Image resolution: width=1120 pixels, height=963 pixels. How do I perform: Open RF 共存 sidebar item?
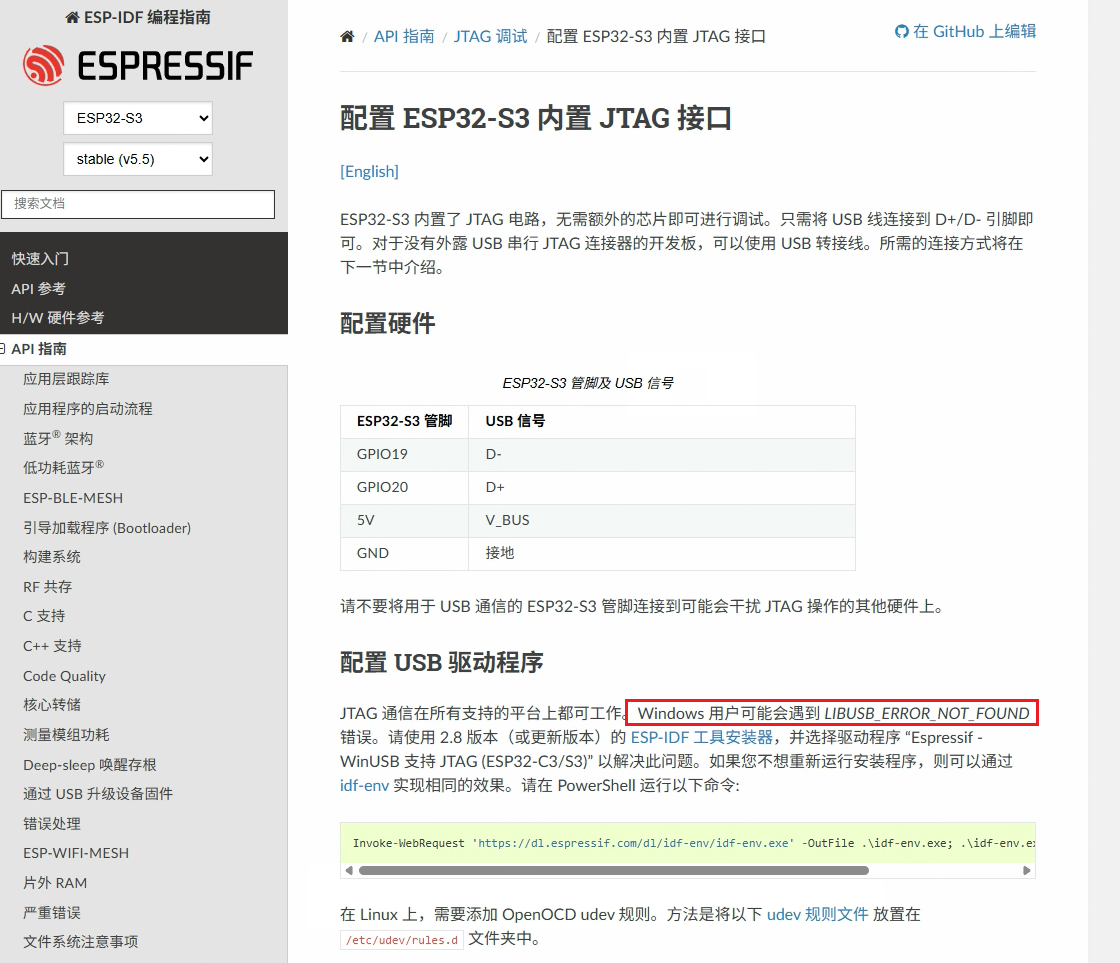[47, 587]
